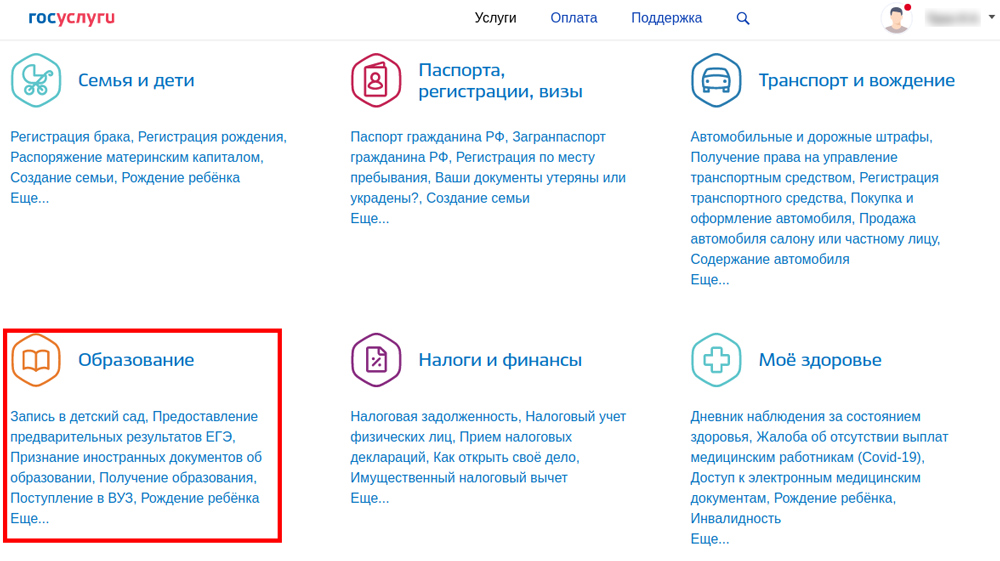This screenshot has height=561, width=1000.
Task: Show more Транспорт и вождение services via Еще...
Action: tap(709, 280)
